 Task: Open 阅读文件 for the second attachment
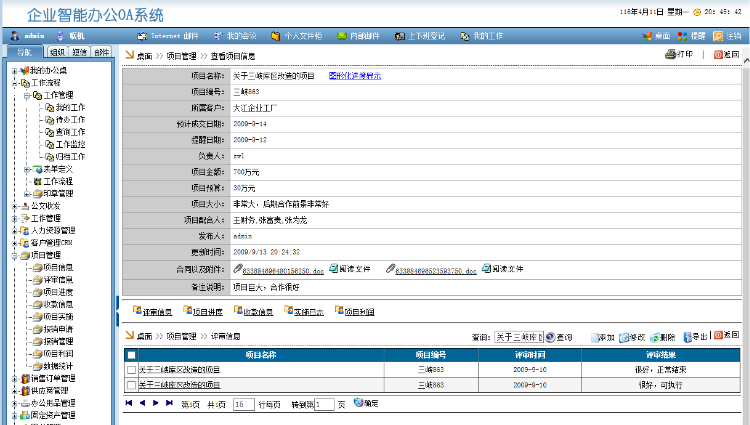coord(502,269)
